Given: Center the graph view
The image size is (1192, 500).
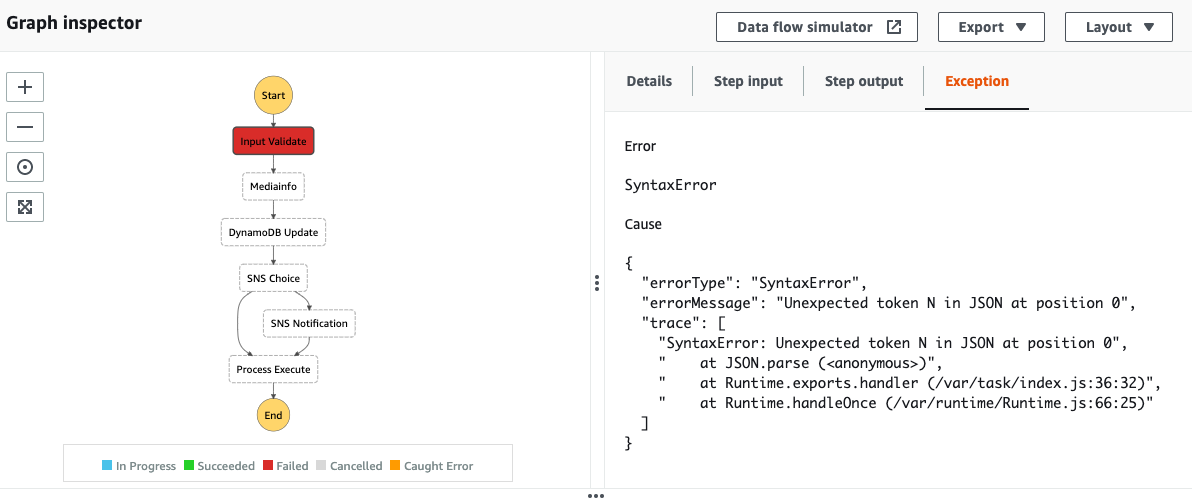Looking at the screenshot, I should point(25,166).
